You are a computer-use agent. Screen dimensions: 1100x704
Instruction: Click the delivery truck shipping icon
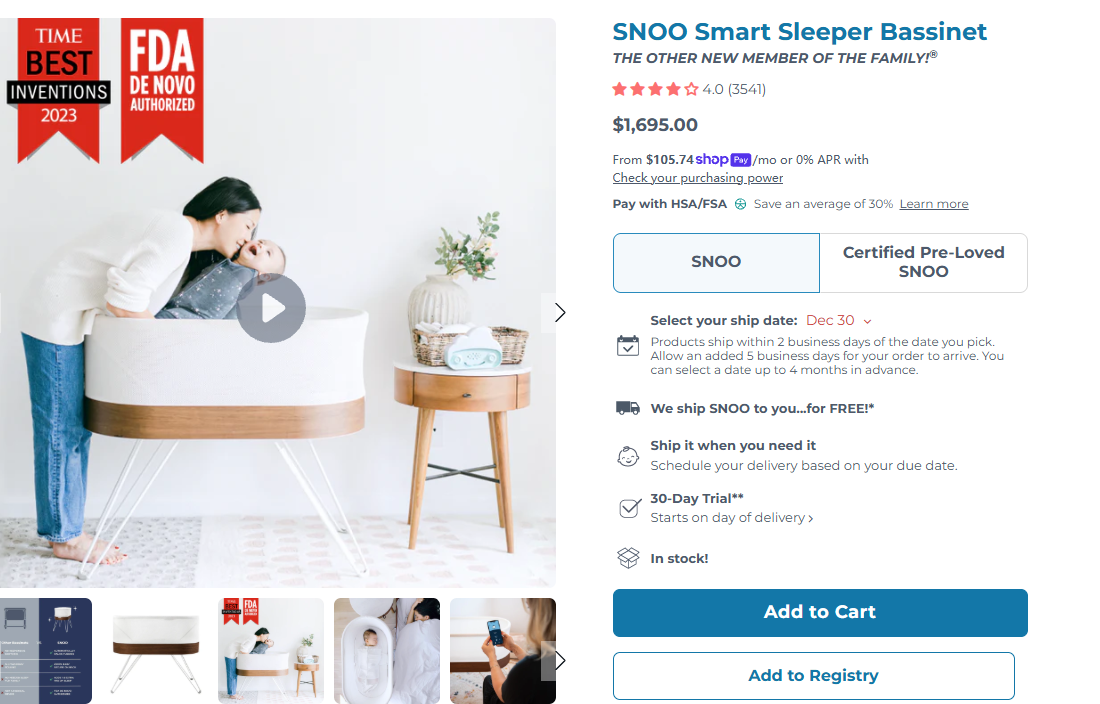[x=628, y=408]
